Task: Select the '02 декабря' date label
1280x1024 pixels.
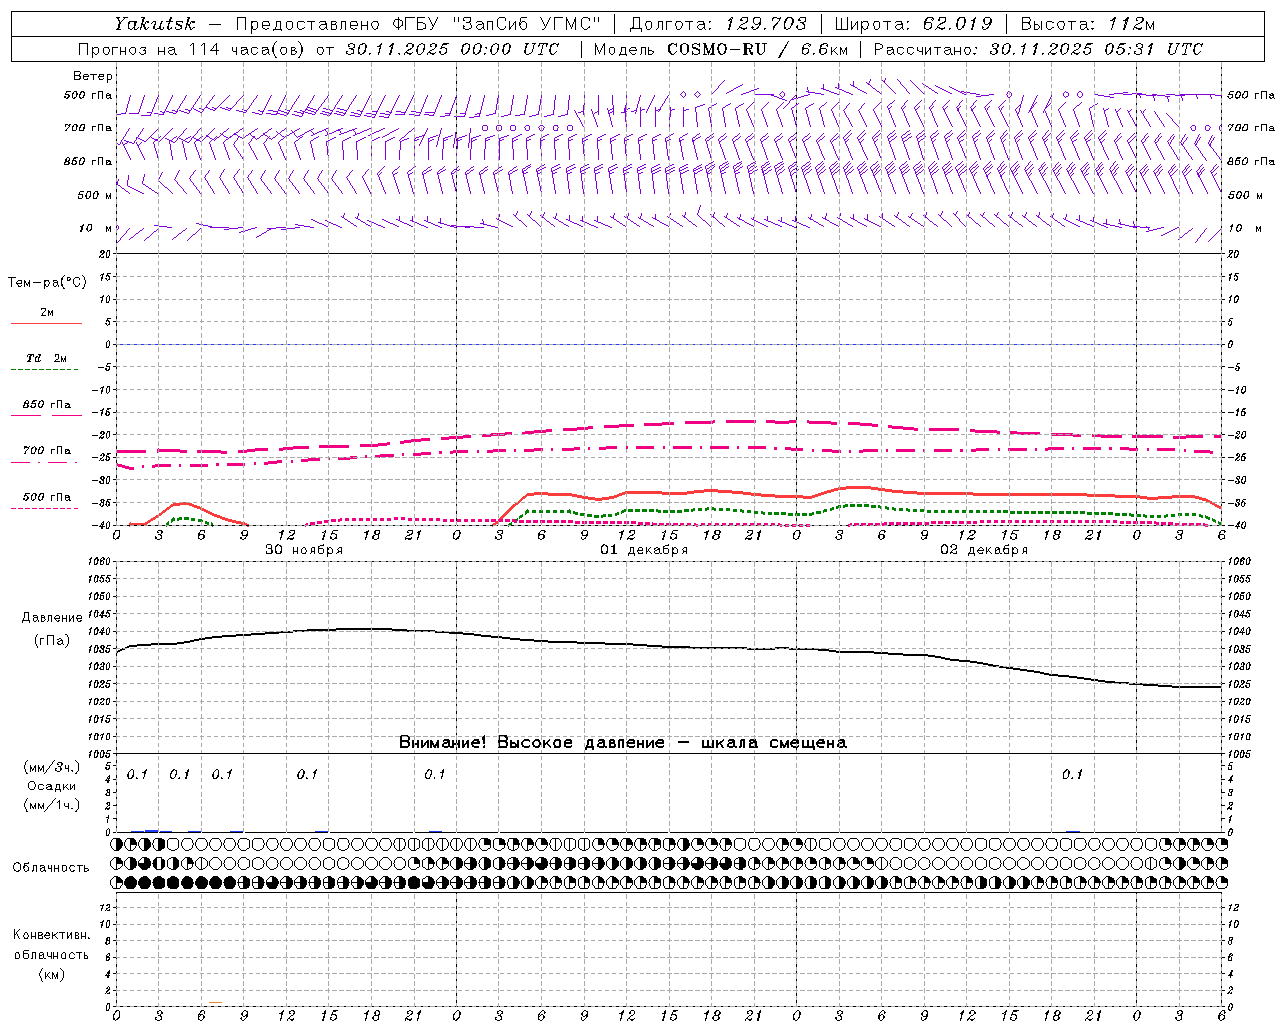Action: pyautogui.click(x=984, y=550)
